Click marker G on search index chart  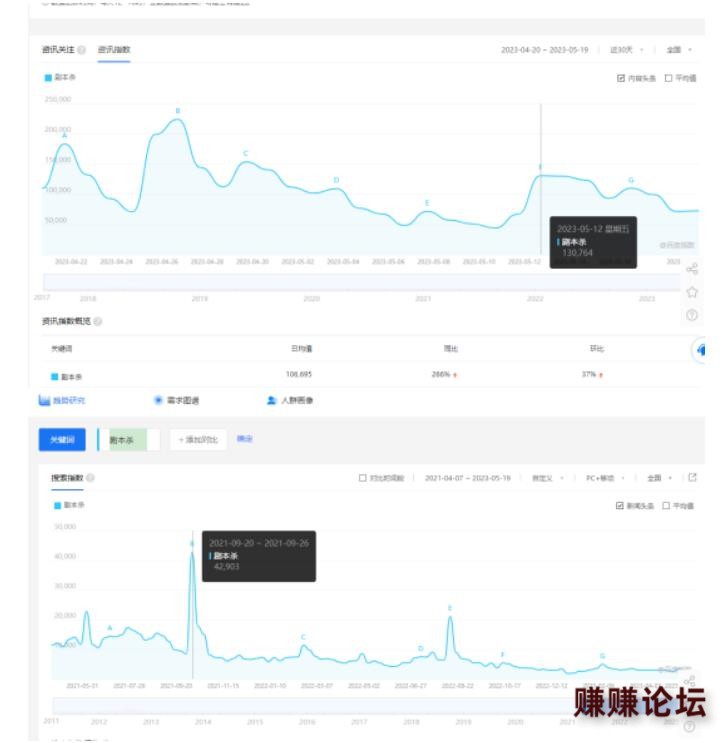(602, 656)
